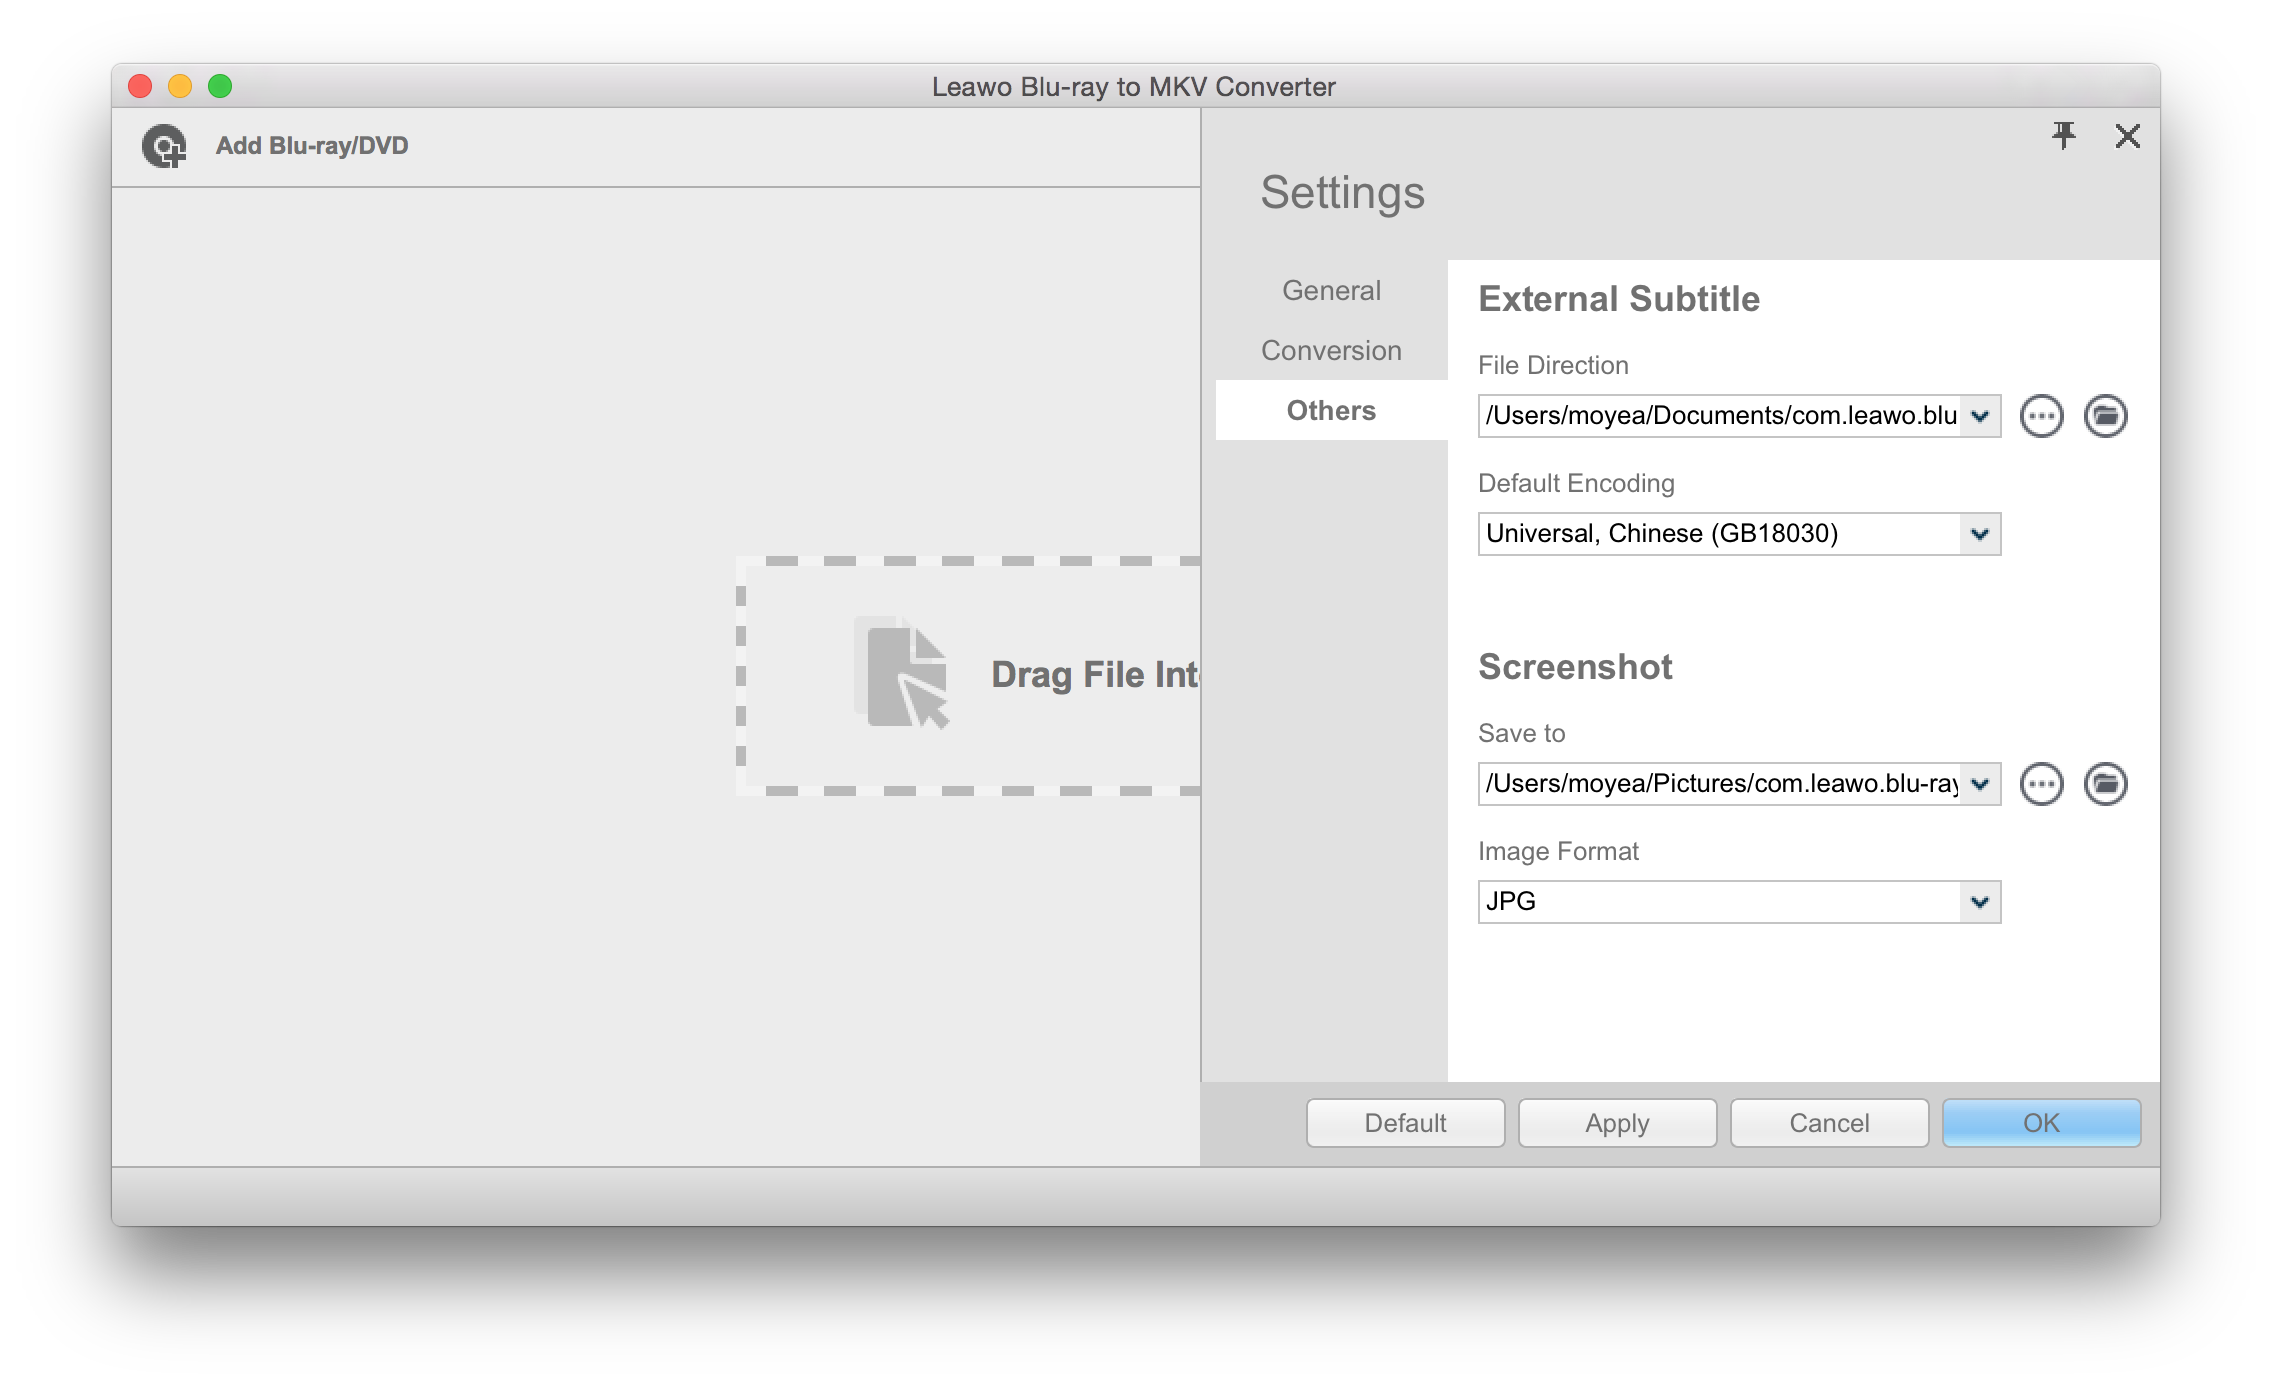Confirm settings with the OK button
The width and height of the screenshot is (2272, 1386).
[2041, 1123]
